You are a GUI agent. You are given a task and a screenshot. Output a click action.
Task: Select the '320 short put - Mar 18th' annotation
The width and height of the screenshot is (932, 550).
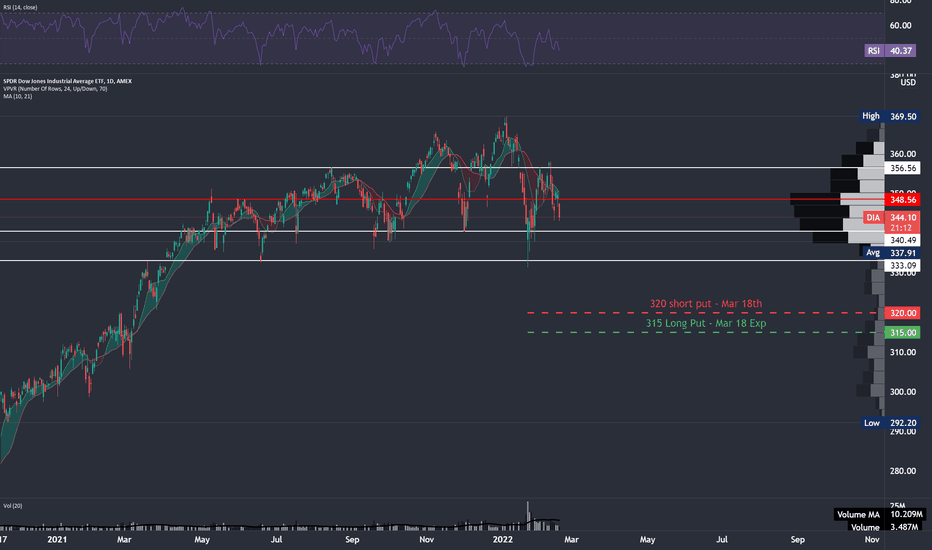(x=706, y=303)
